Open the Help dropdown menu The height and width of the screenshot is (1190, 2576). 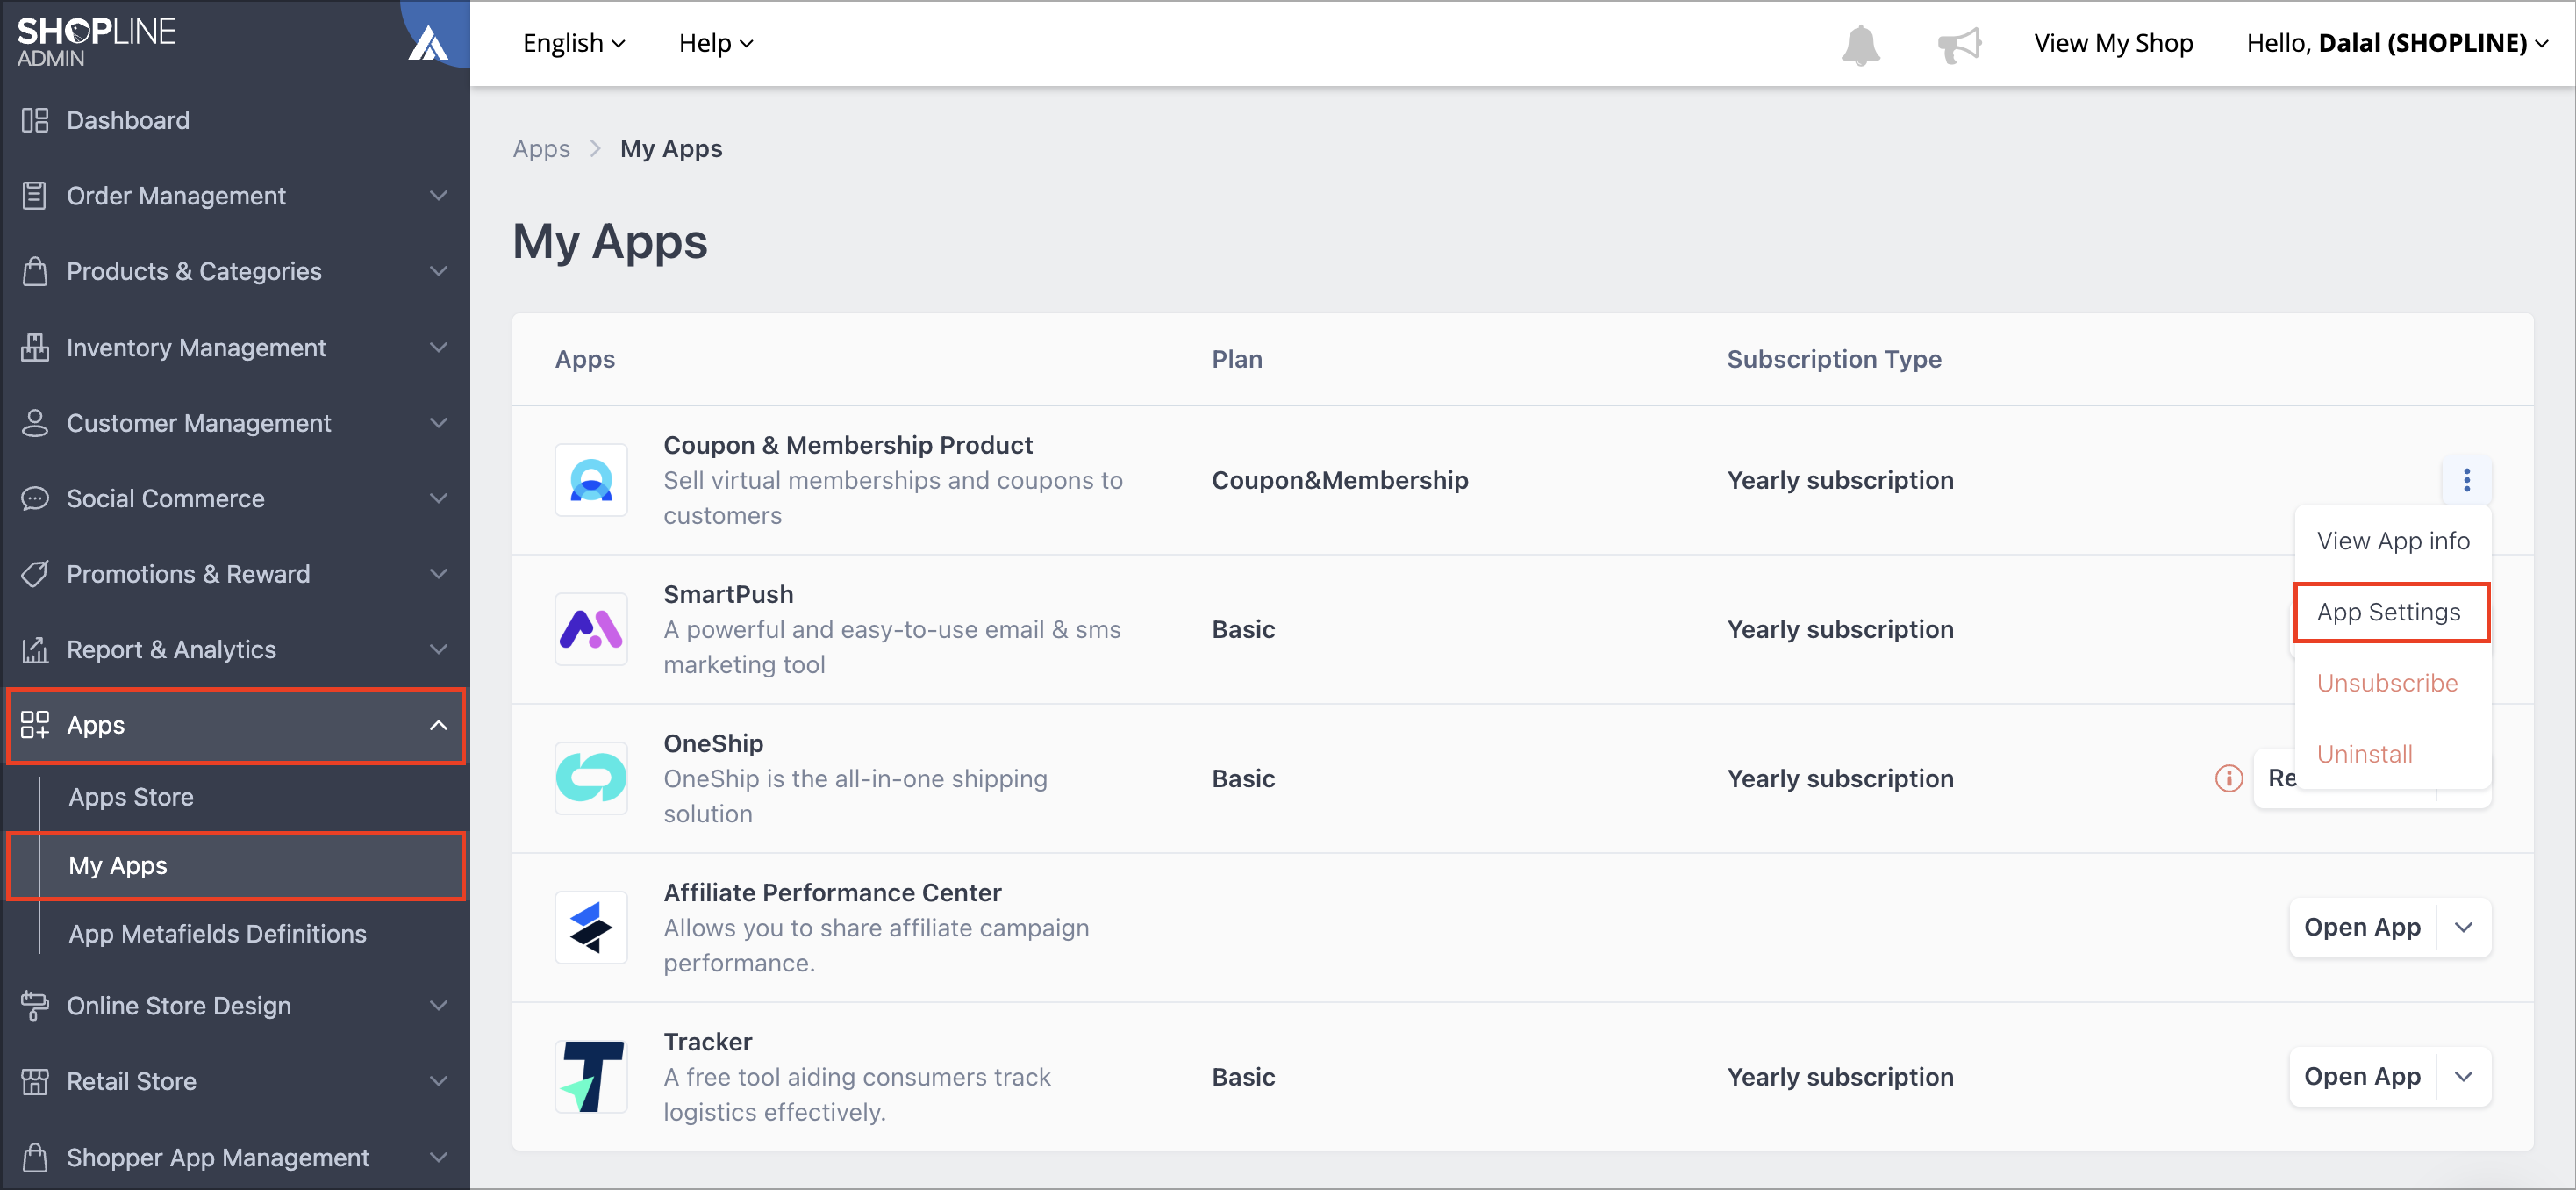pyautogui.click(x=716, y=43)
